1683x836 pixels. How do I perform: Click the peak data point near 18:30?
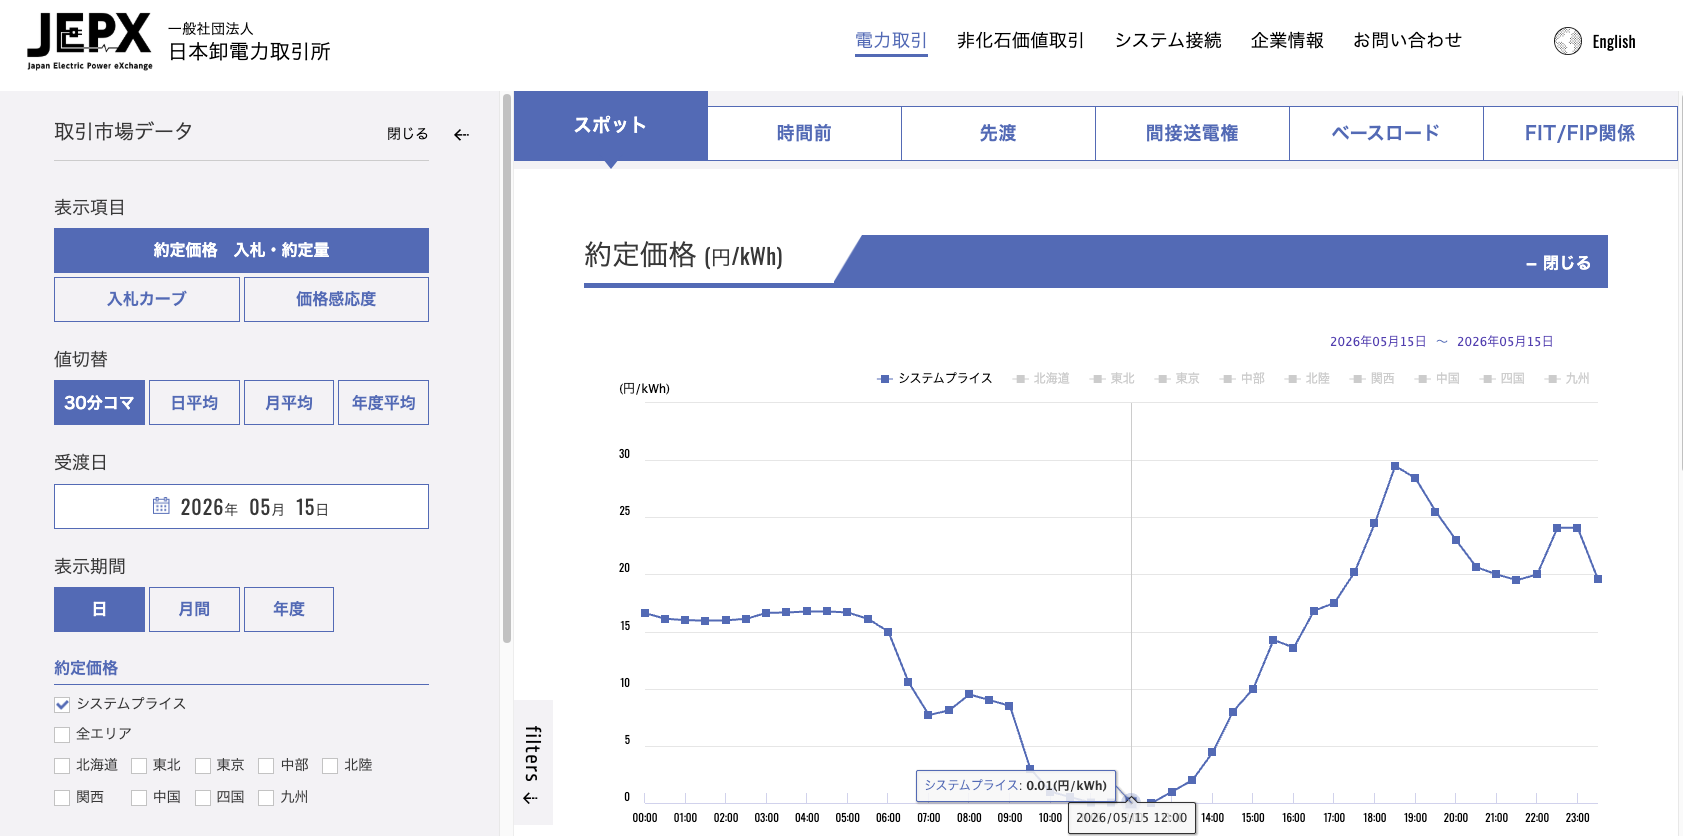(x=1395, y=466)
